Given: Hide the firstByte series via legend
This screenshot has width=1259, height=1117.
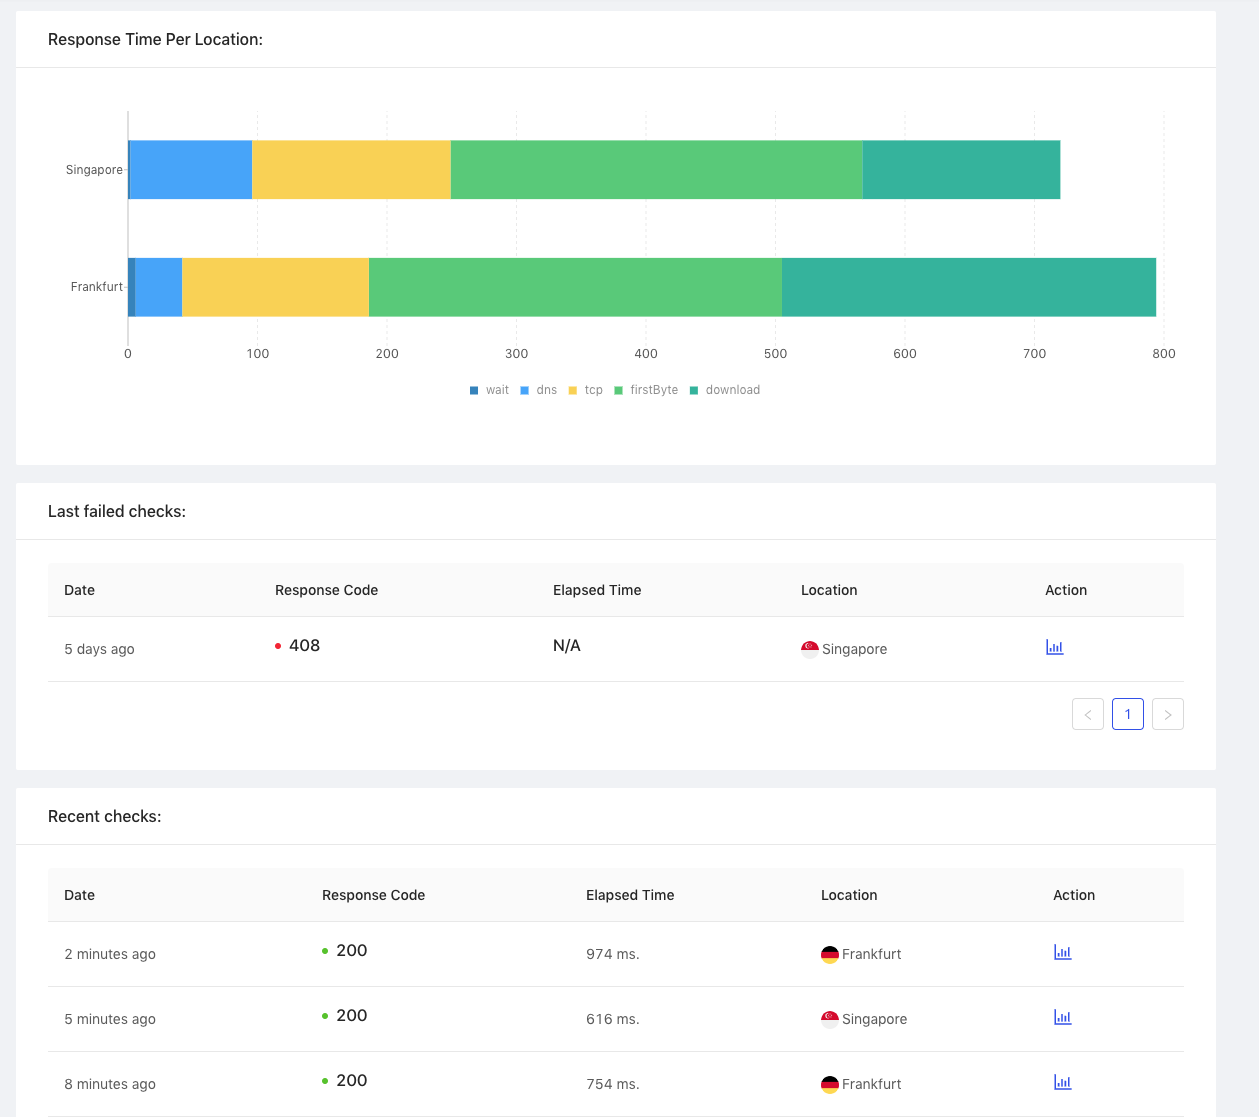Looking at the screenshot, I should coord(646,390).
